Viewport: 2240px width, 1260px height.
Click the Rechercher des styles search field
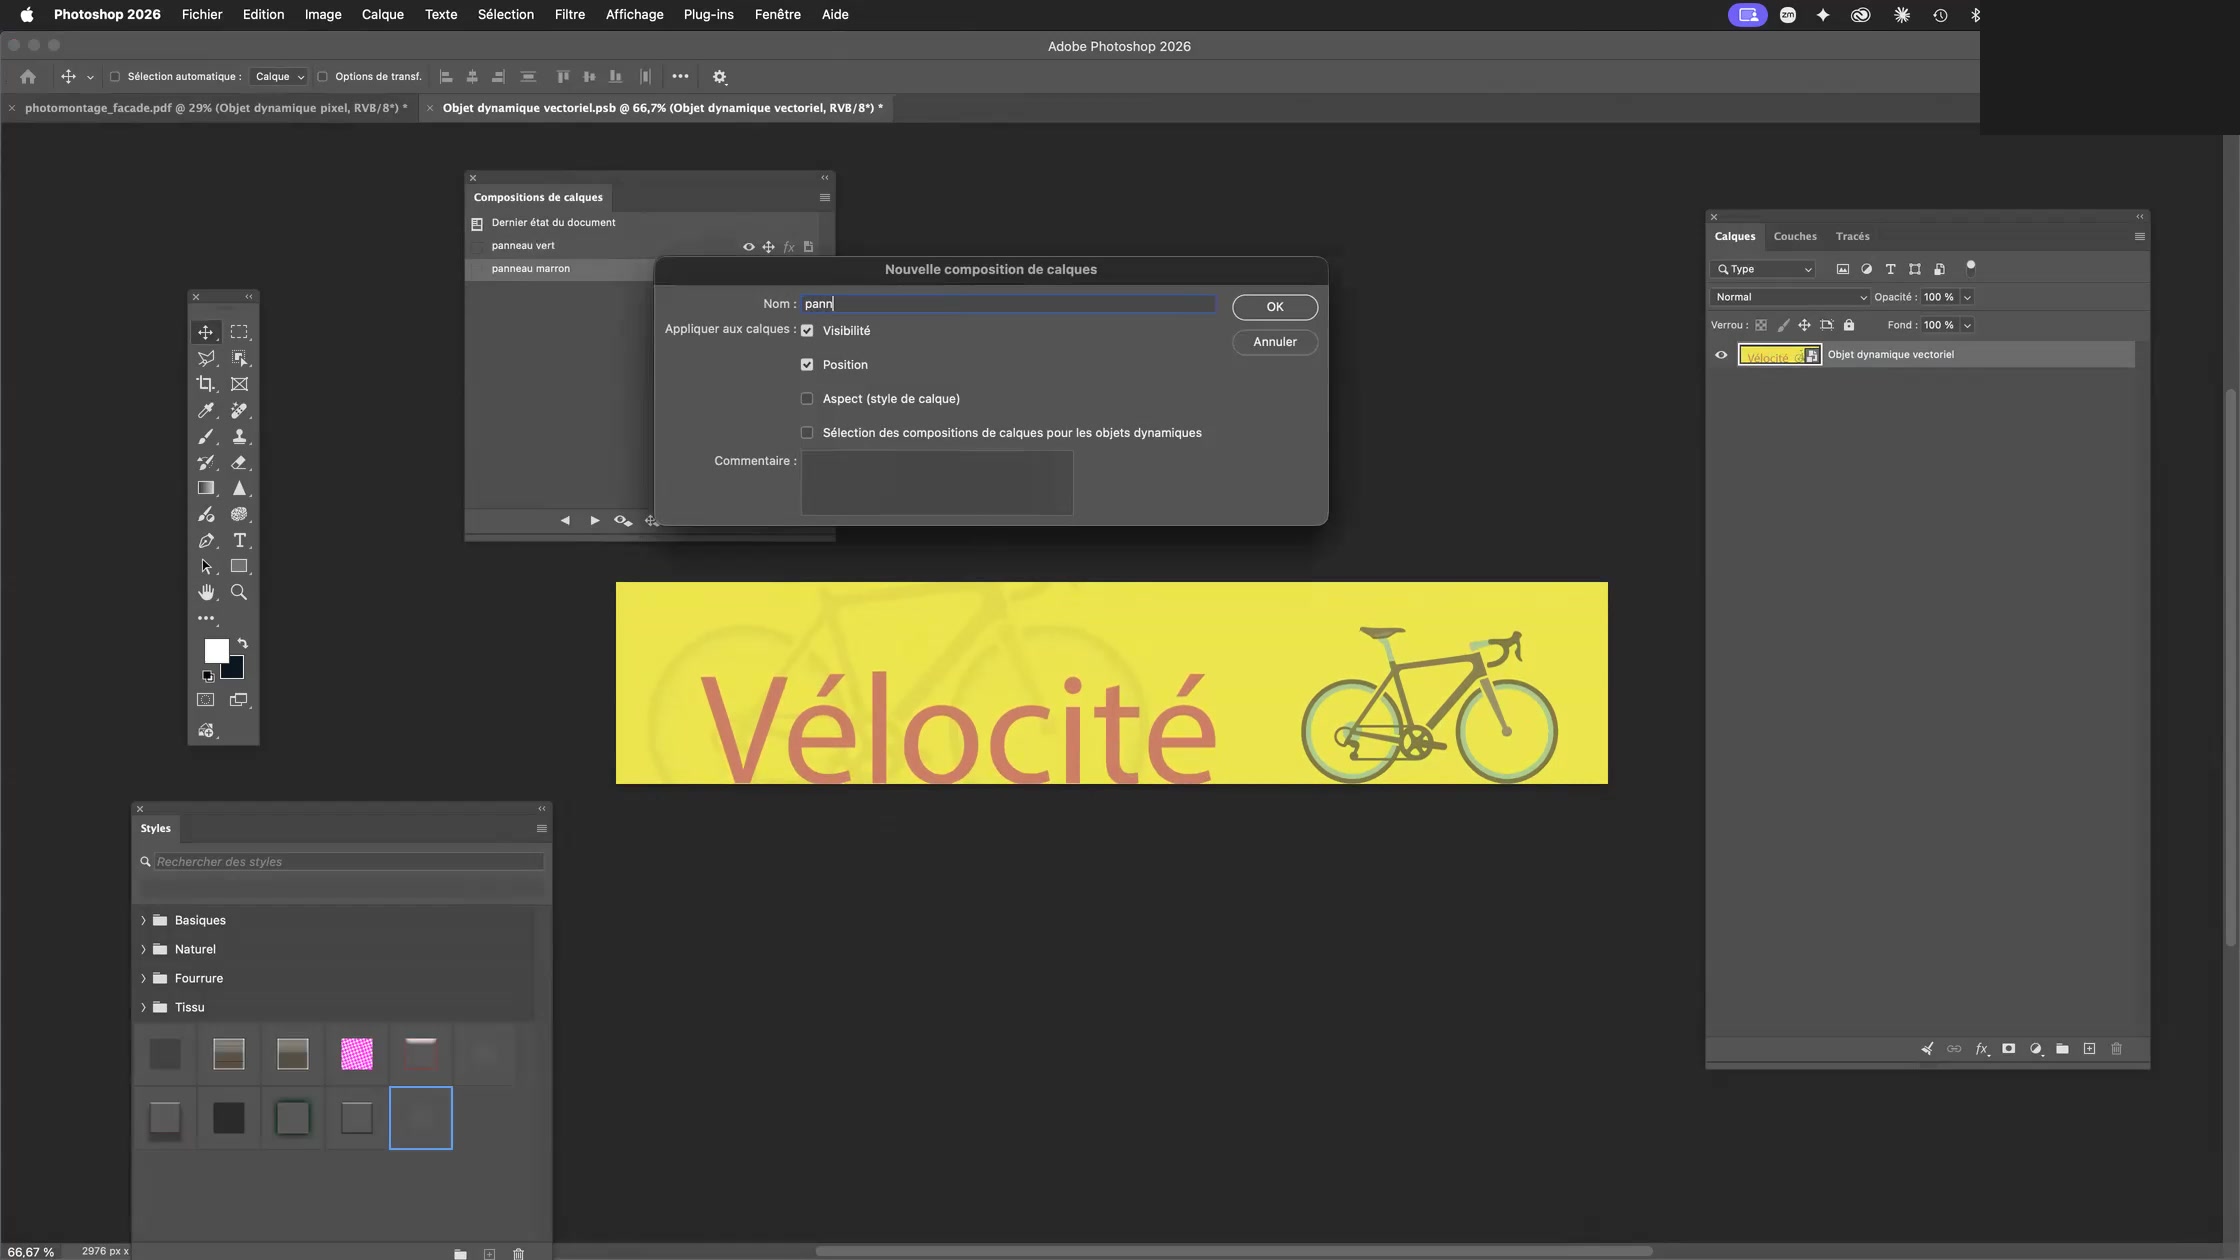point(348,862)
